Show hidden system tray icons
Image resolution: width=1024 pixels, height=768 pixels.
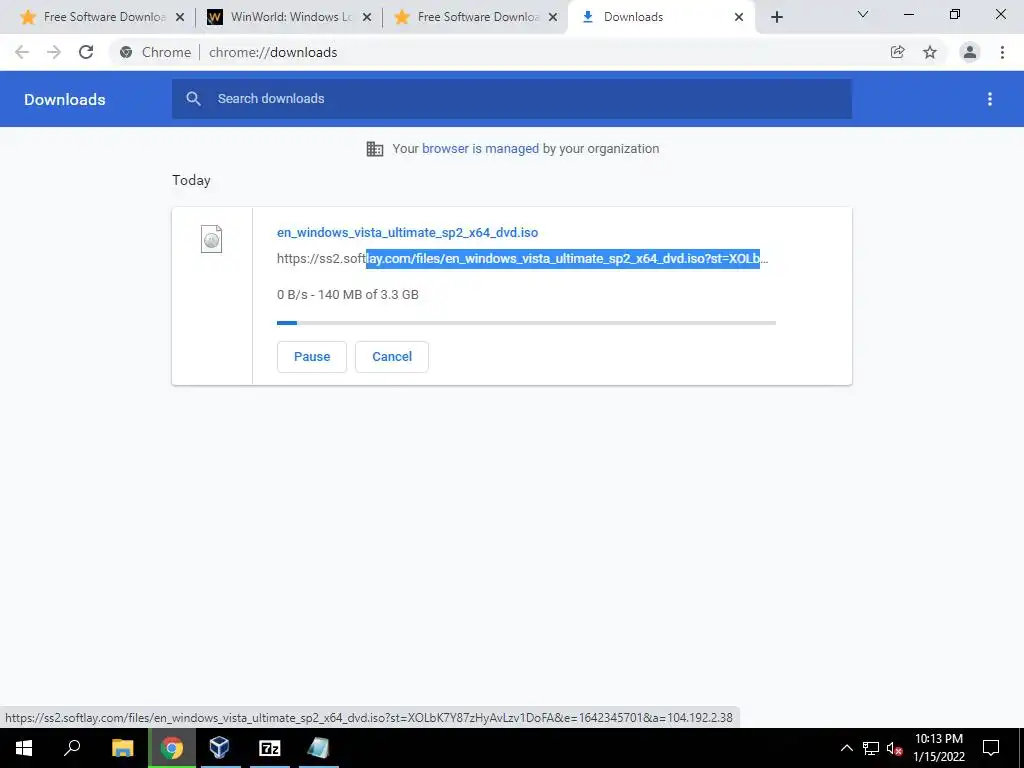coord(846,748)
